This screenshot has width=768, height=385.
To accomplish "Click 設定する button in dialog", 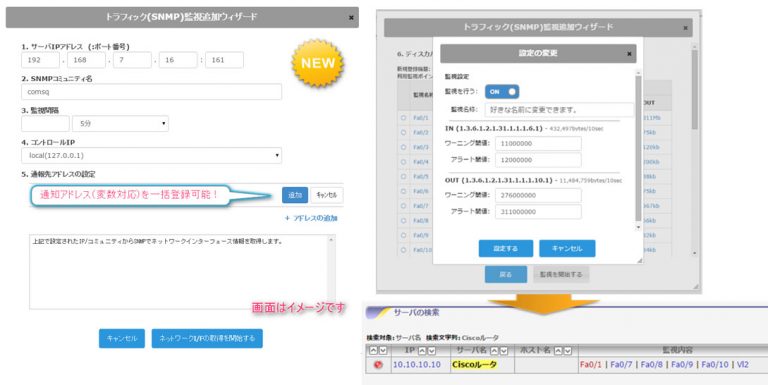I will 505,248.
